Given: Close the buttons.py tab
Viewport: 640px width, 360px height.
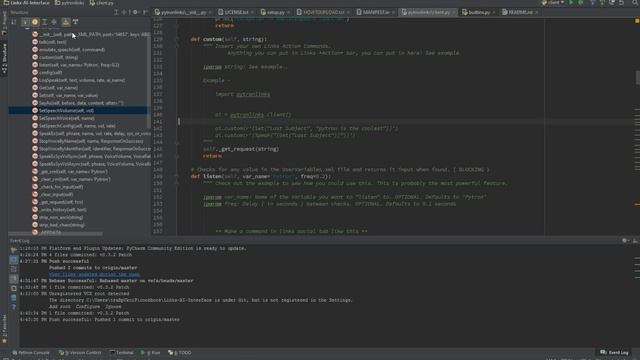Looking at the screenshot, I should tap(494, 13).
